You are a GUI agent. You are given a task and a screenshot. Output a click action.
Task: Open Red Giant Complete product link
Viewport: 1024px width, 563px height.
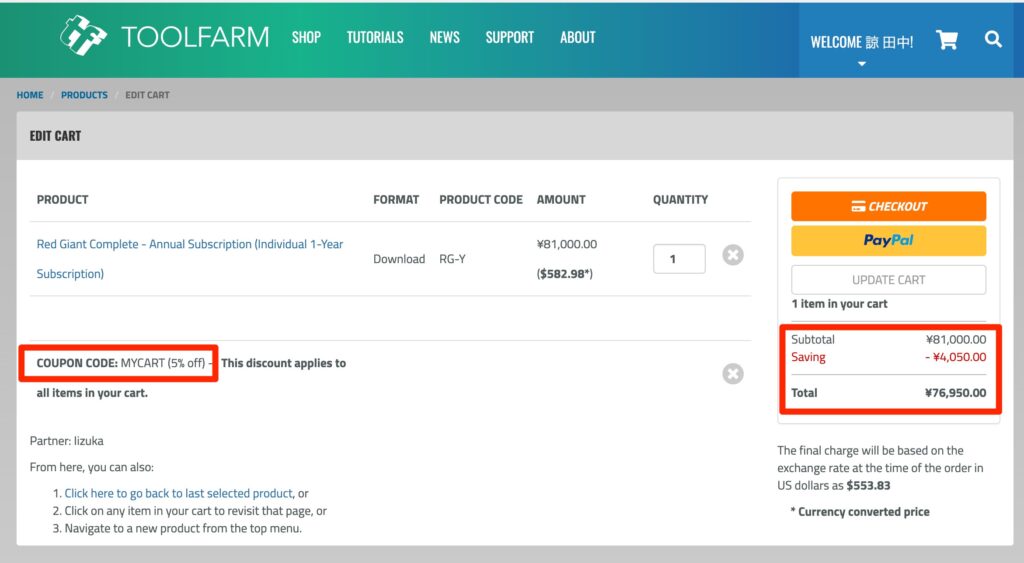pyautogui.click(x=189, y=259)
